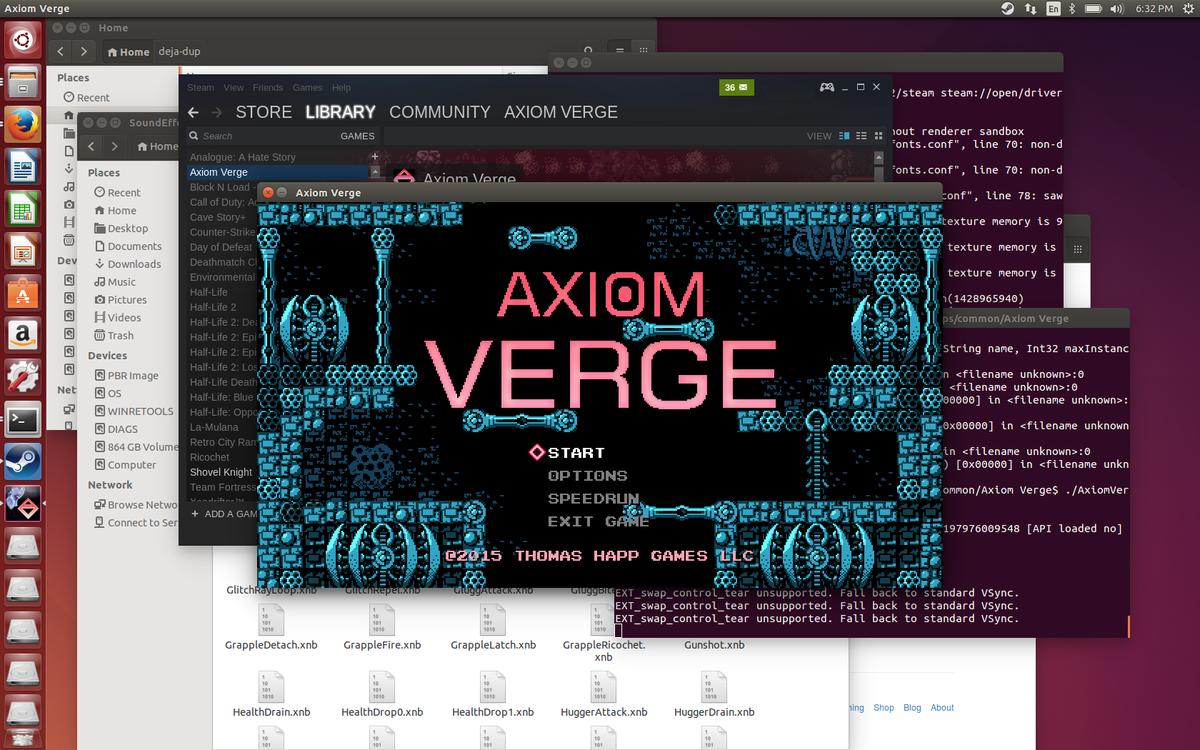Click plus beside Analogue: A Hate Story
The image size is (1200, 750).
coord(375,157)
